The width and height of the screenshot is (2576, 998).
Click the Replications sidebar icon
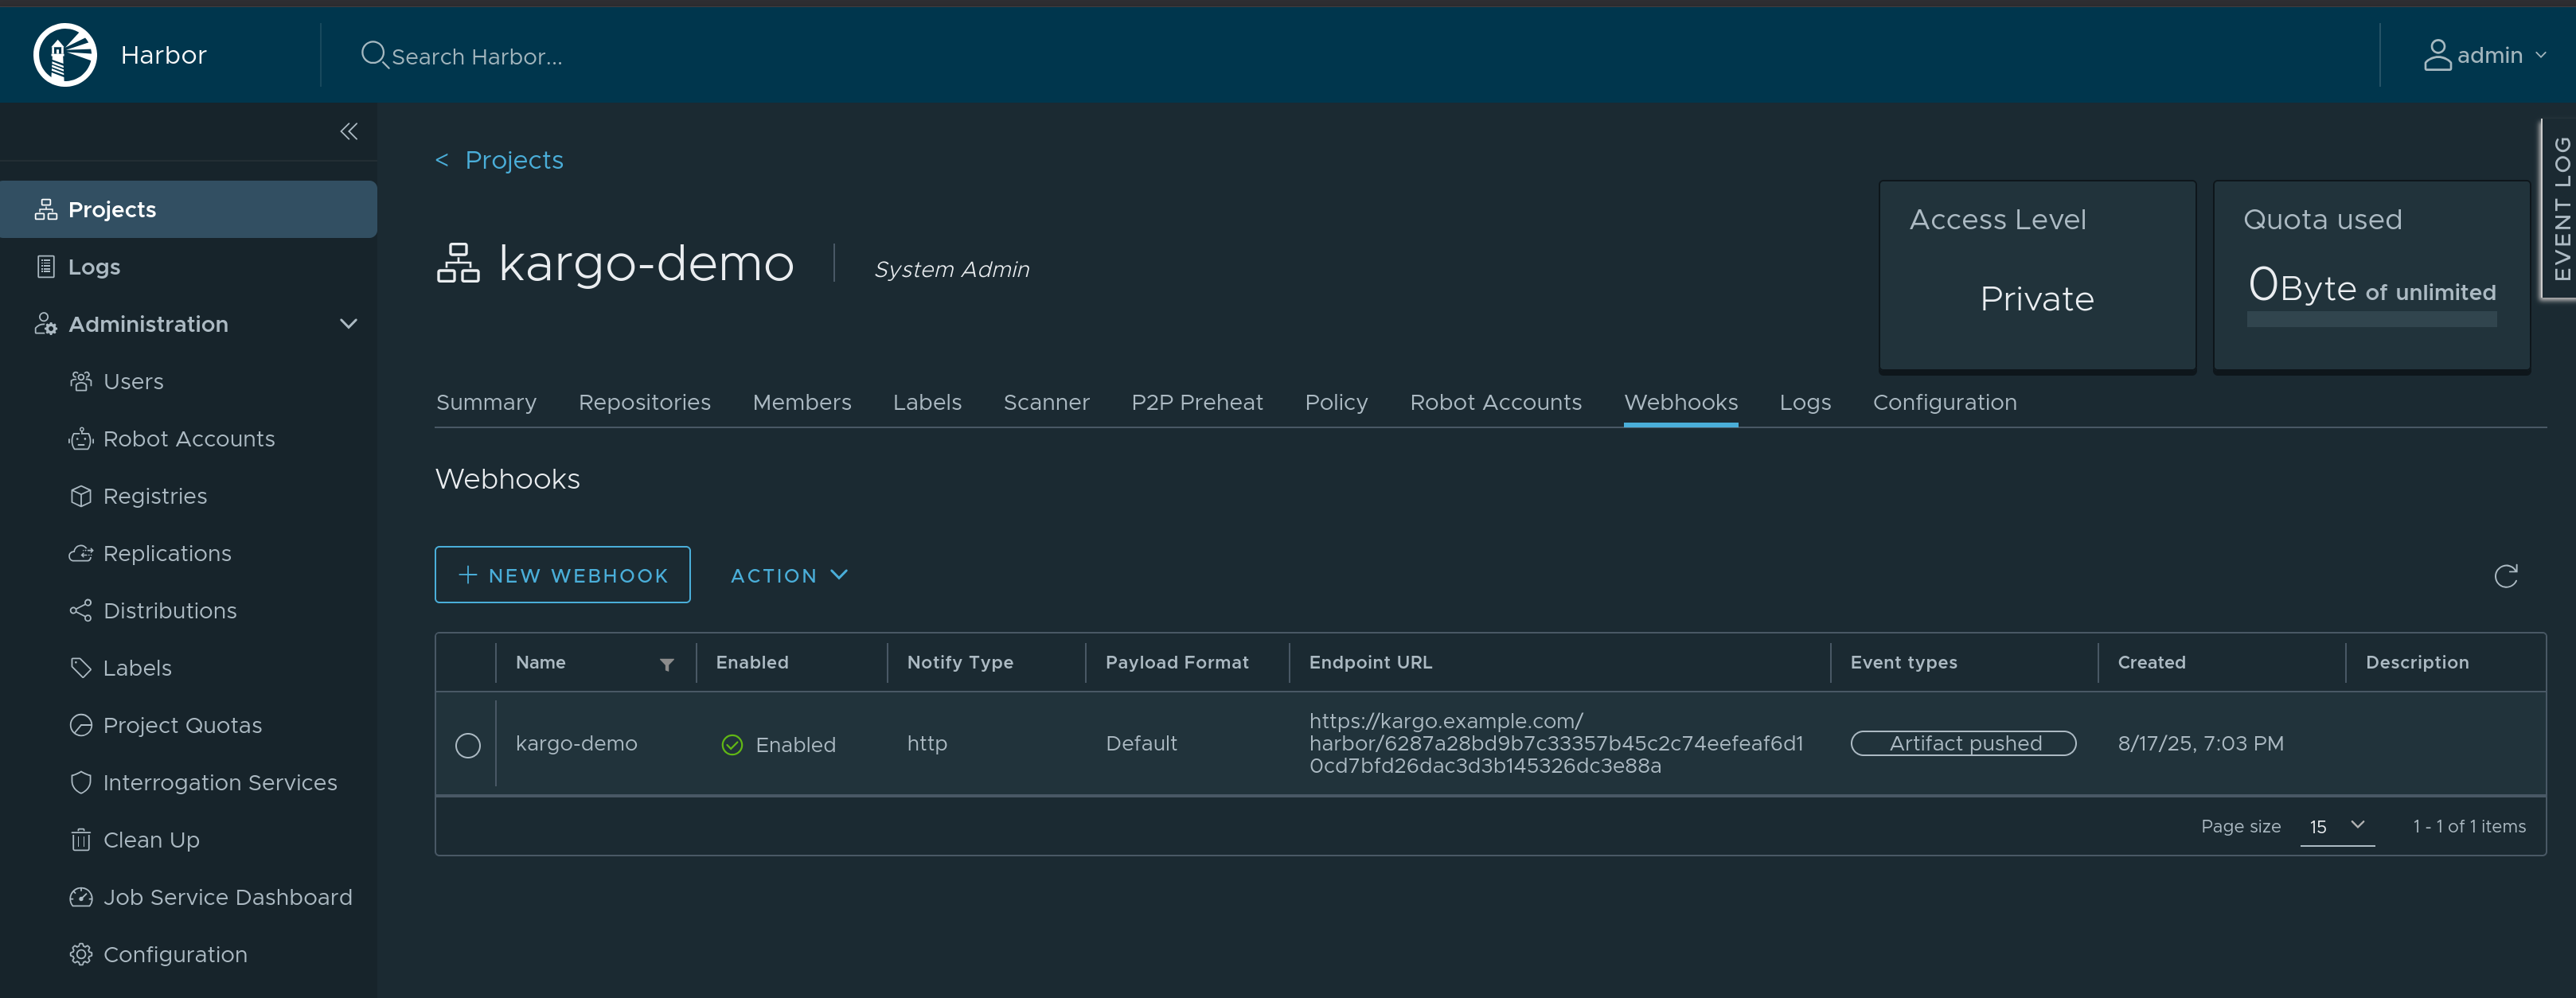pos(81,552)
